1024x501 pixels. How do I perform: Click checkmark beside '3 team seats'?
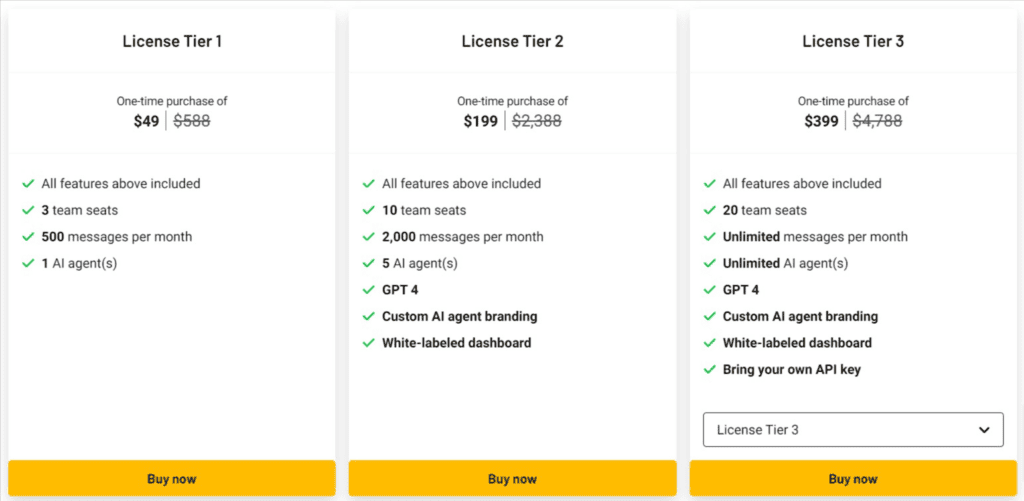point(28,211)
